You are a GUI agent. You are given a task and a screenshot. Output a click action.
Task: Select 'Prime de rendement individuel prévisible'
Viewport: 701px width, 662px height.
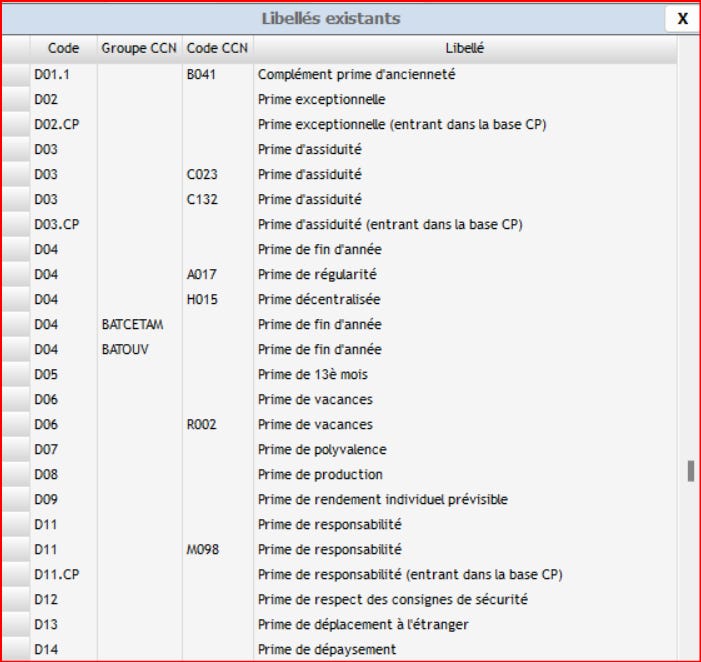click(383, 500)
